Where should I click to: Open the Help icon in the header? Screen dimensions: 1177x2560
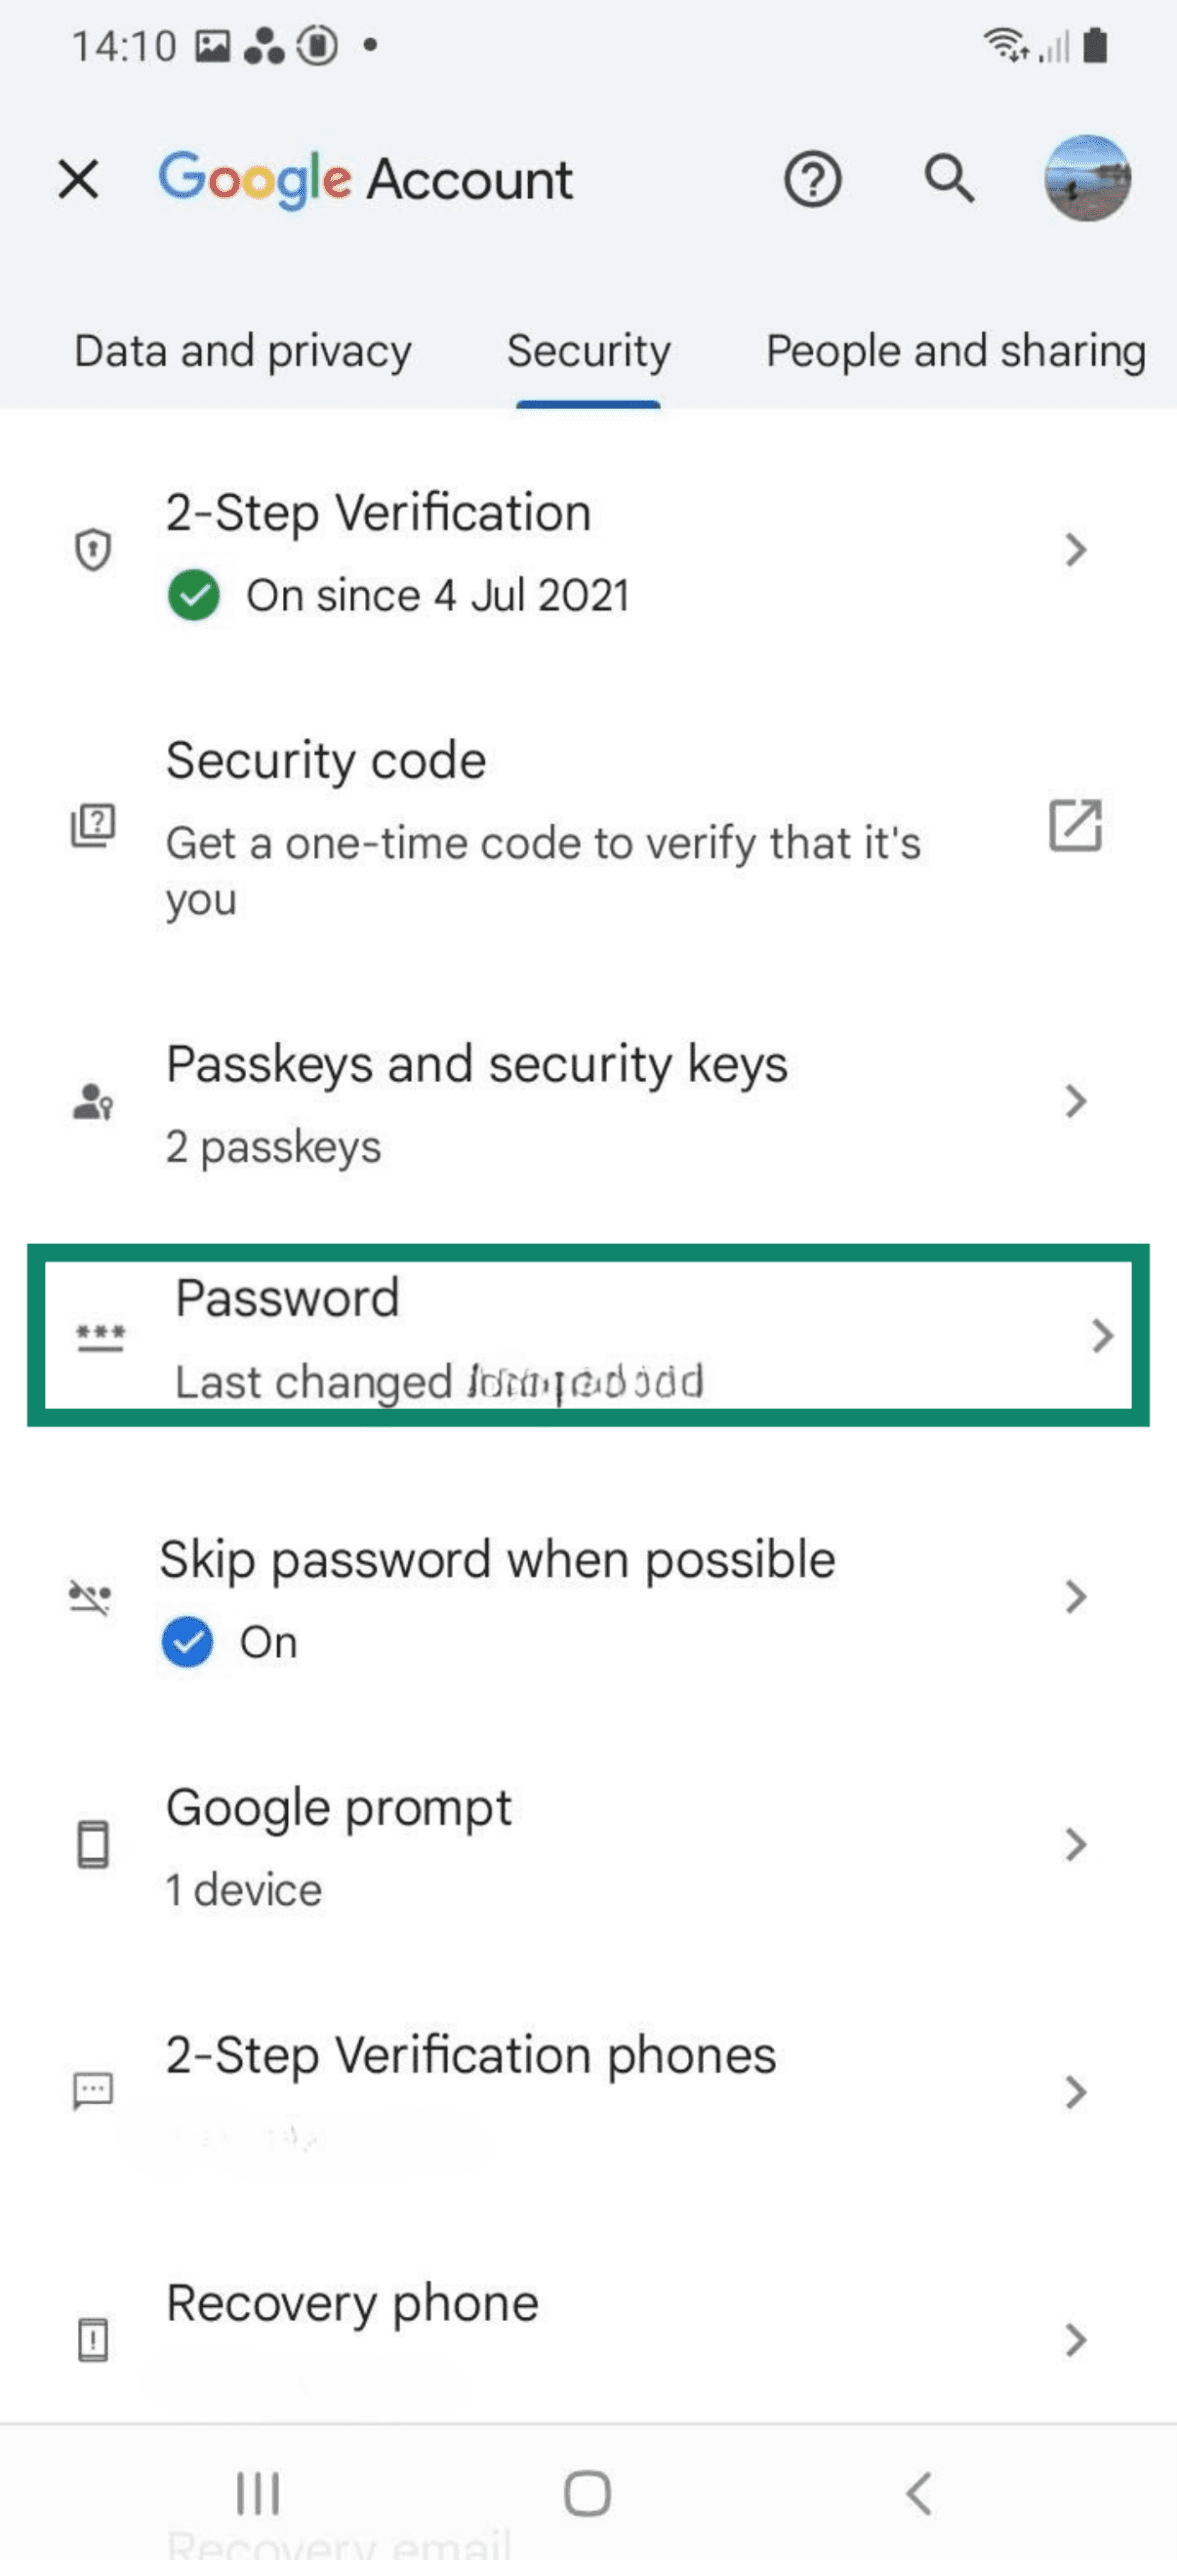click(x=813, y=180)
